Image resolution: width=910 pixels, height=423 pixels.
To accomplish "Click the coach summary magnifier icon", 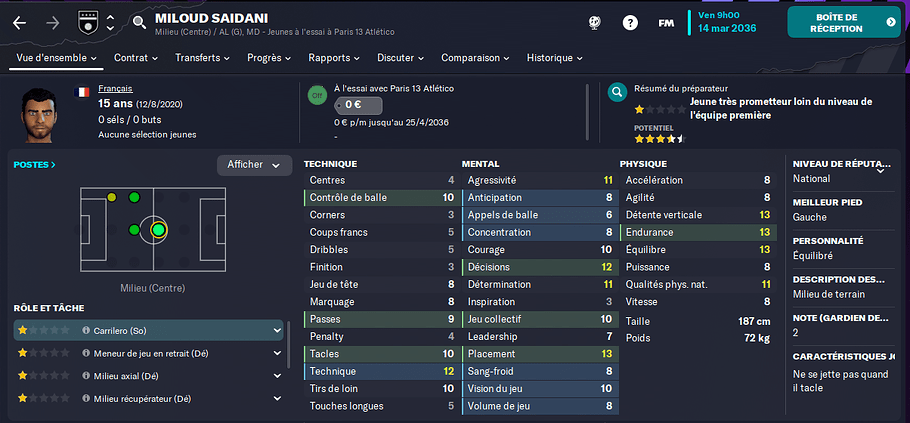I will click(618, 92).
